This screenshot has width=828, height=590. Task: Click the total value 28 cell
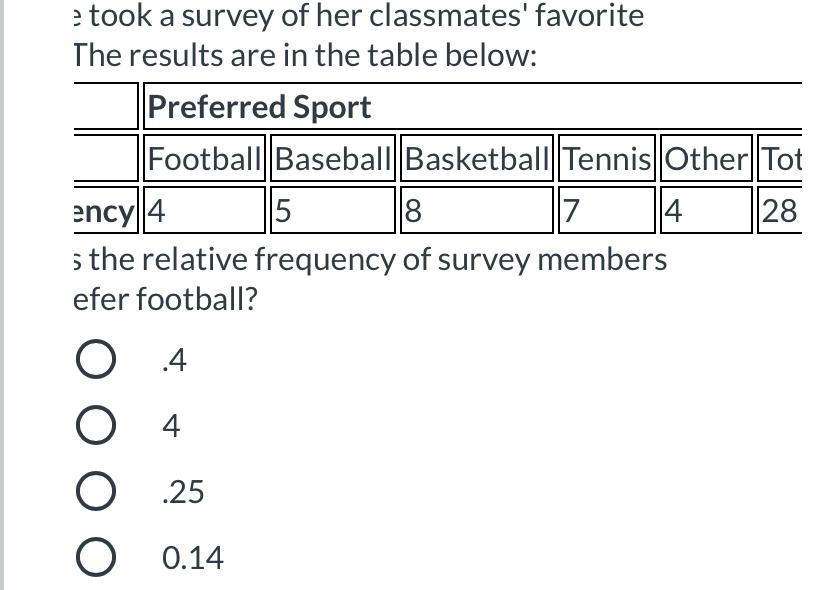(x=780, y=211)
